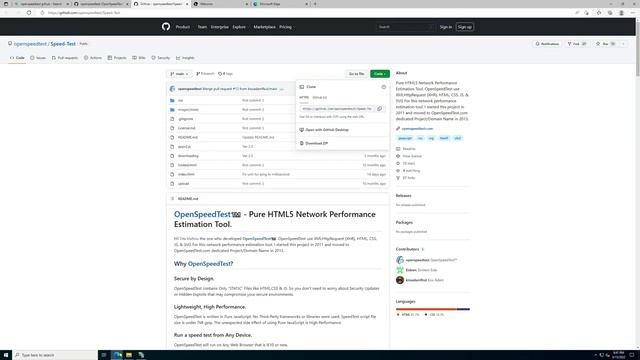This screenshot has width=640, height=360.
Task: Open the README.md file in the file list
Action: (x=188, y=137)
